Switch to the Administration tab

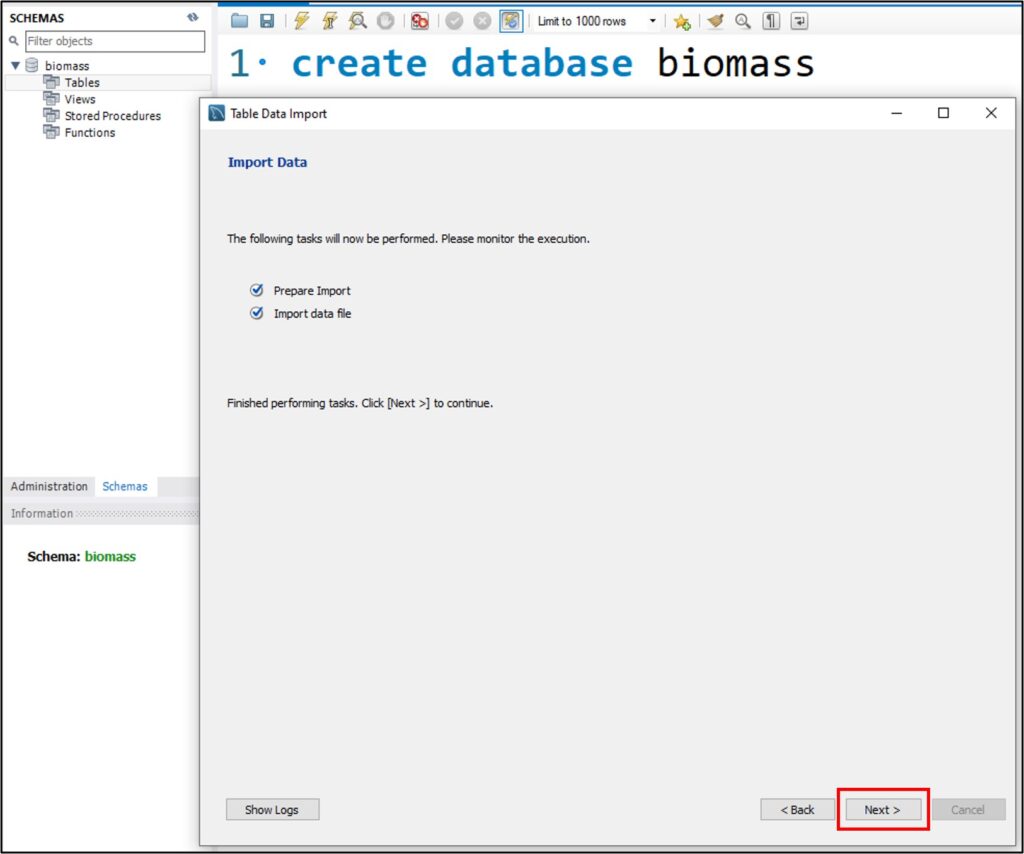point(49,487)
